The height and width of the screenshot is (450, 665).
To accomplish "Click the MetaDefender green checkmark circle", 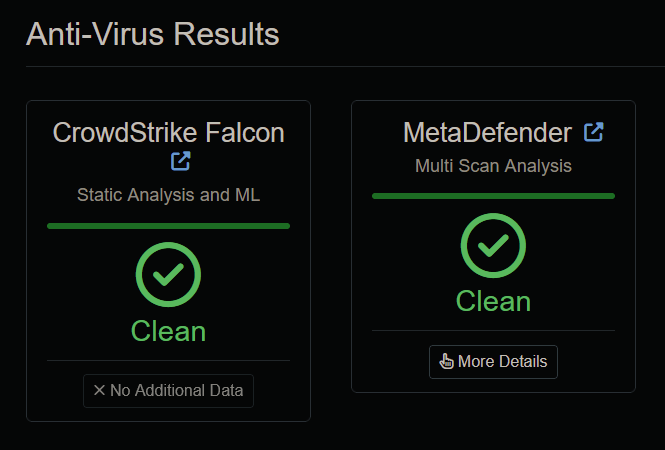I will point(493,245).
